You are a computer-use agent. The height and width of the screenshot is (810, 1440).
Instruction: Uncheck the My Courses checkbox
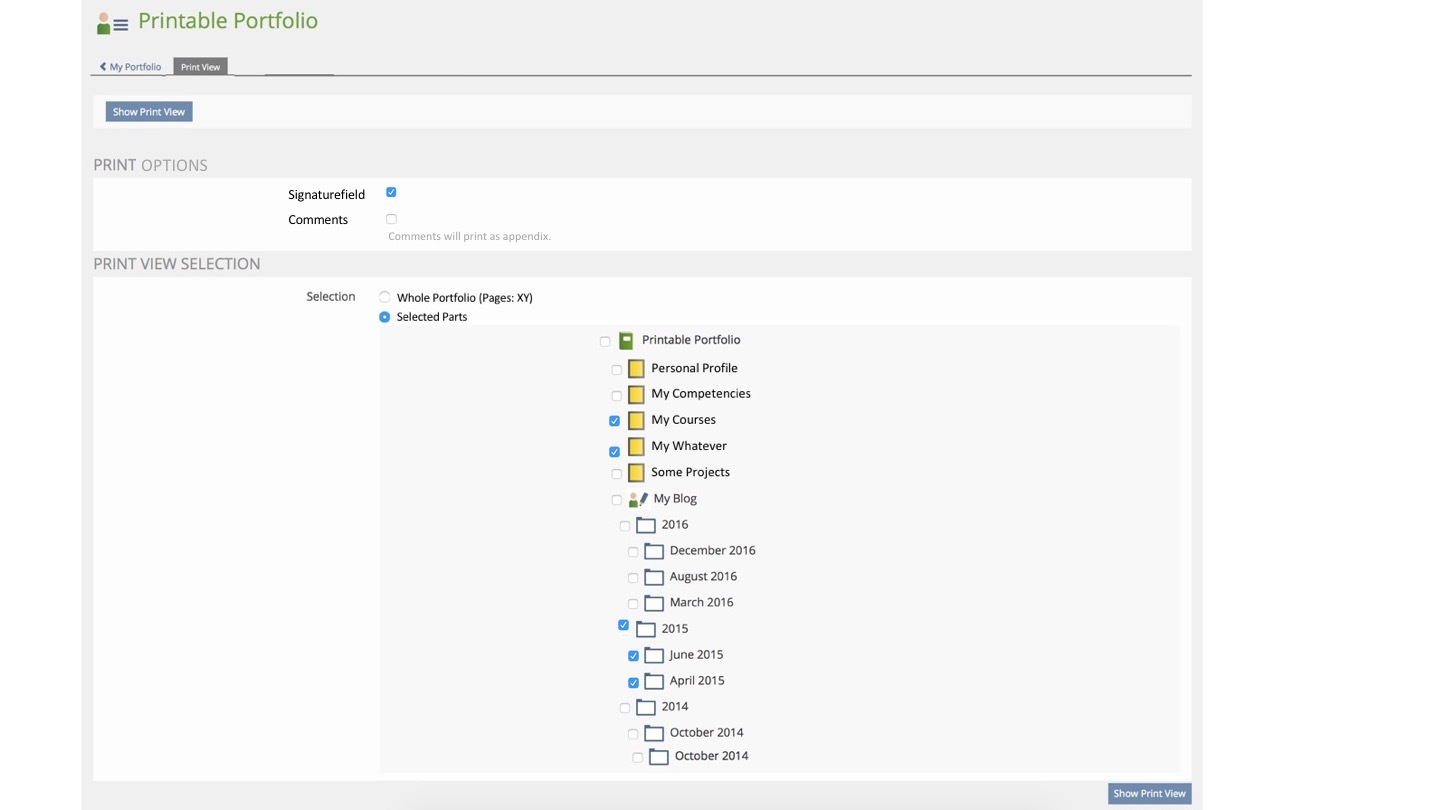pyautogui.click(x=615, y=421)
